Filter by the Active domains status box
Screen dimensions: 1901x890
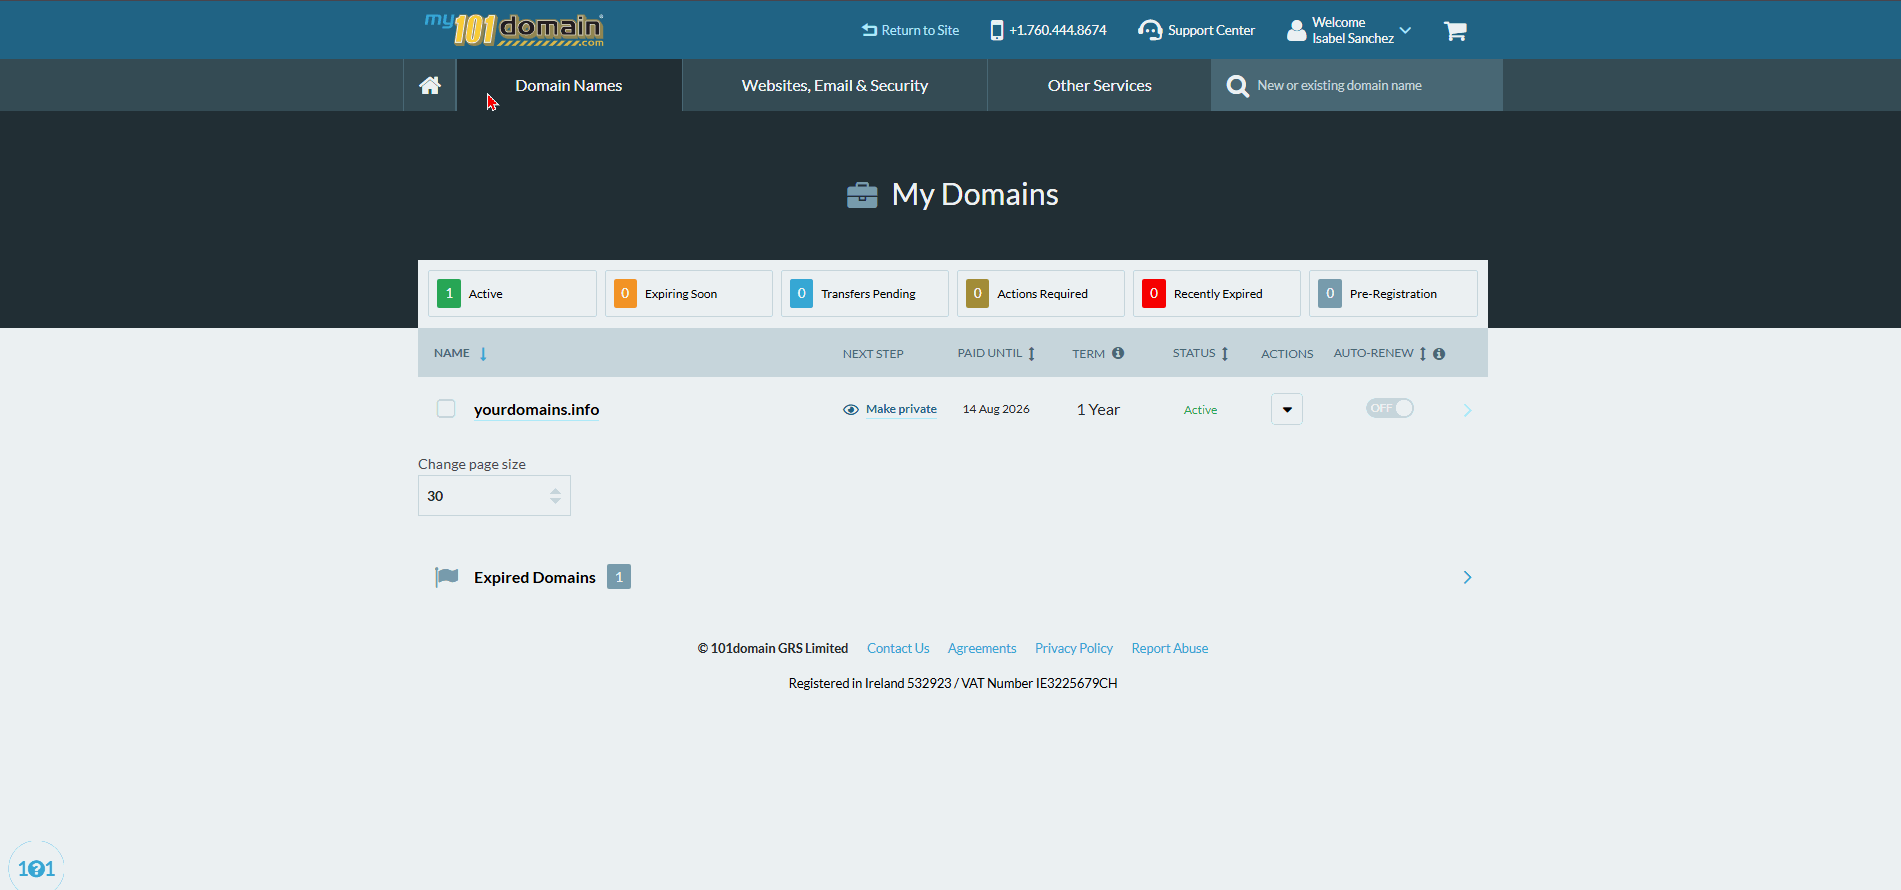click(x=512, y=294)
